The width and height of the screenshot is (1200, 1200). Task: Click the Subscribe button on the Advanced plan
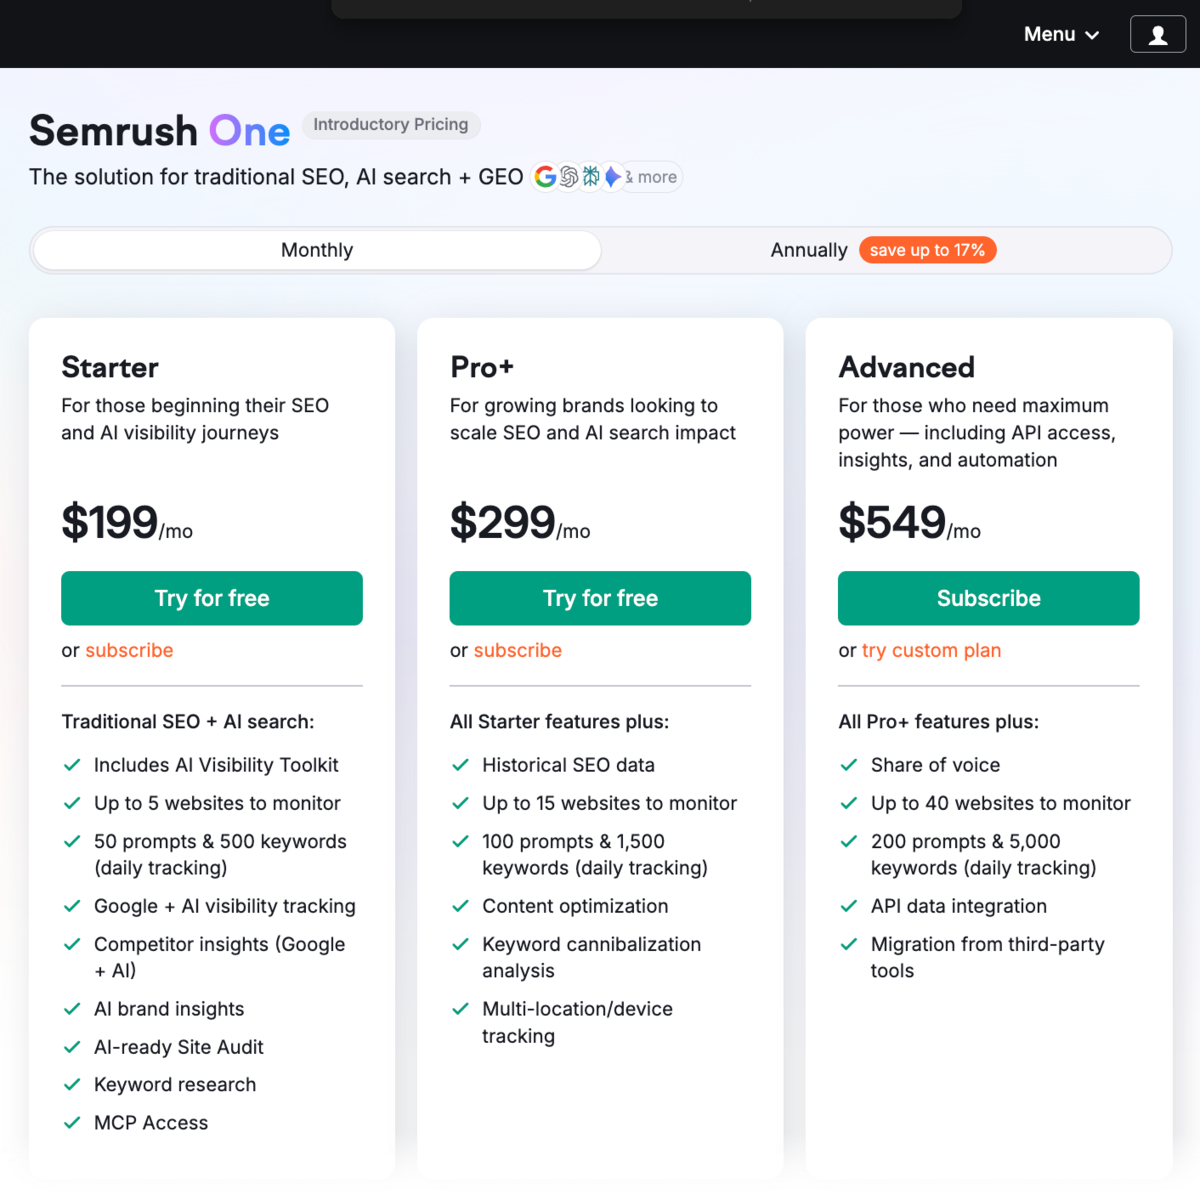(x=988, y=598)
